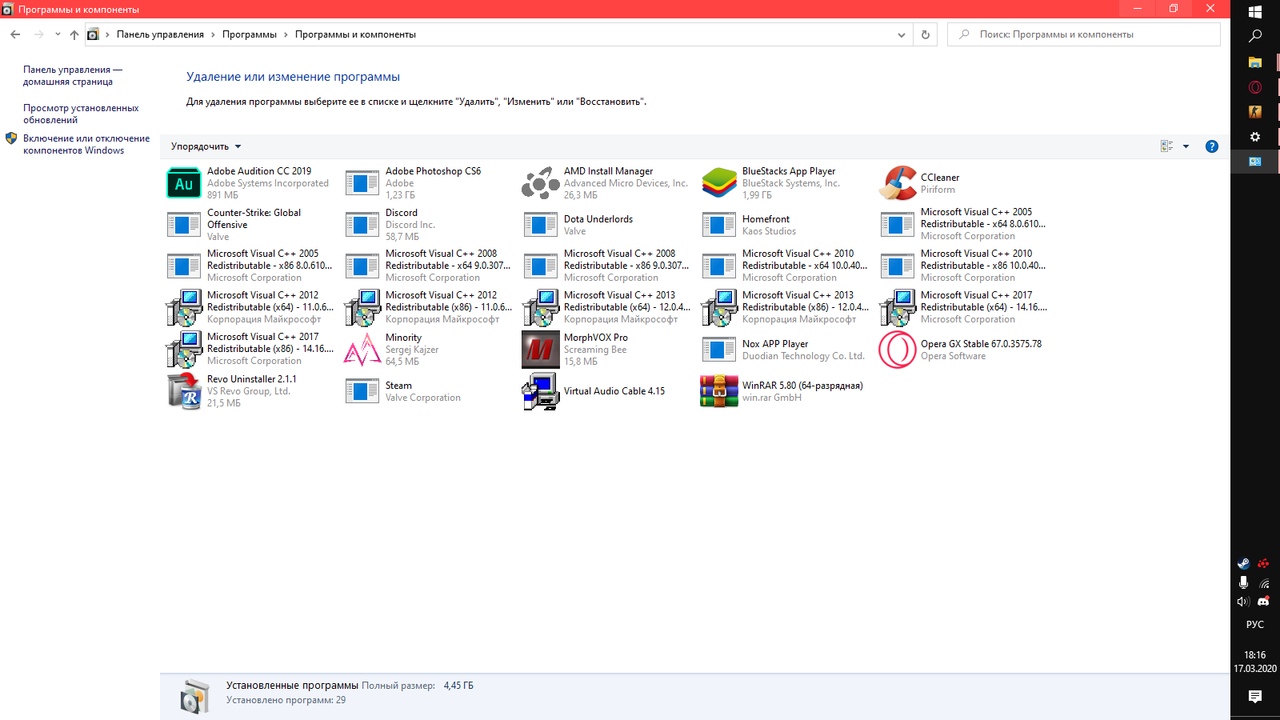Click Программы breadcrumb segment
Image resolution: width=1280 pixels, height=720 pixels.
[x=249, y=34]
